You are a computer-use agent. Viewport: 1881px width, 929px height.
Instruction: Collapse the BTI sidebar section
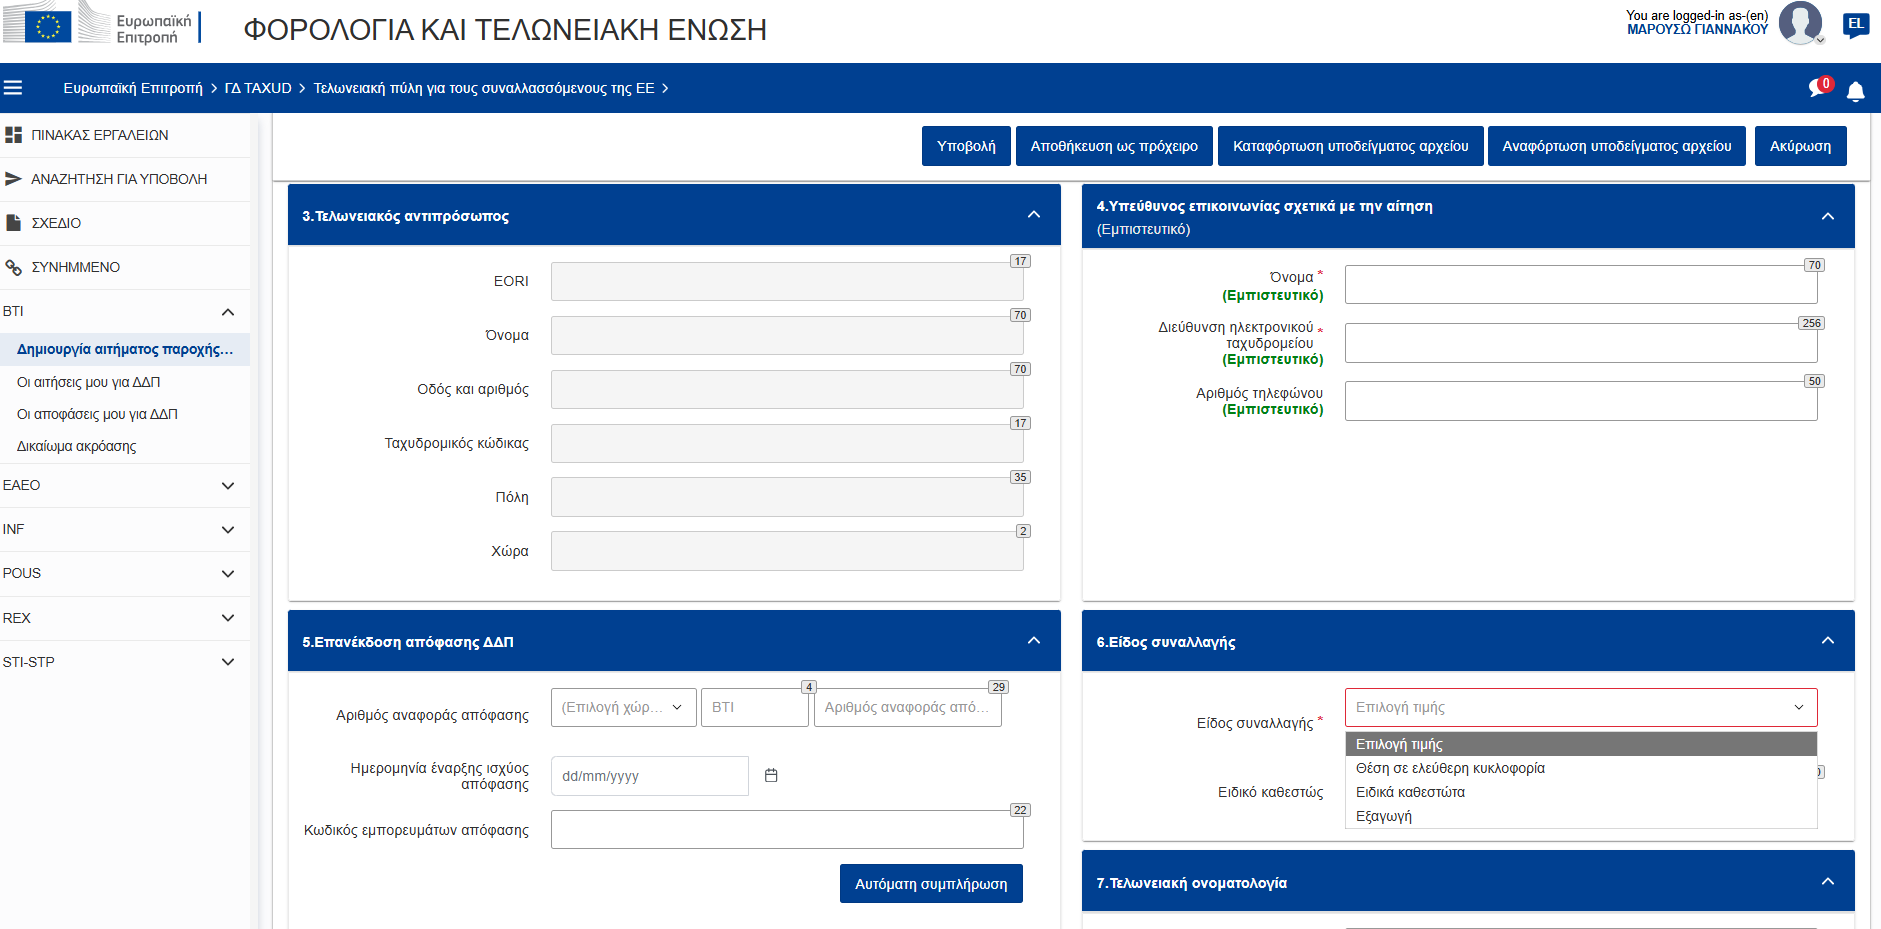tap(227, 312)
